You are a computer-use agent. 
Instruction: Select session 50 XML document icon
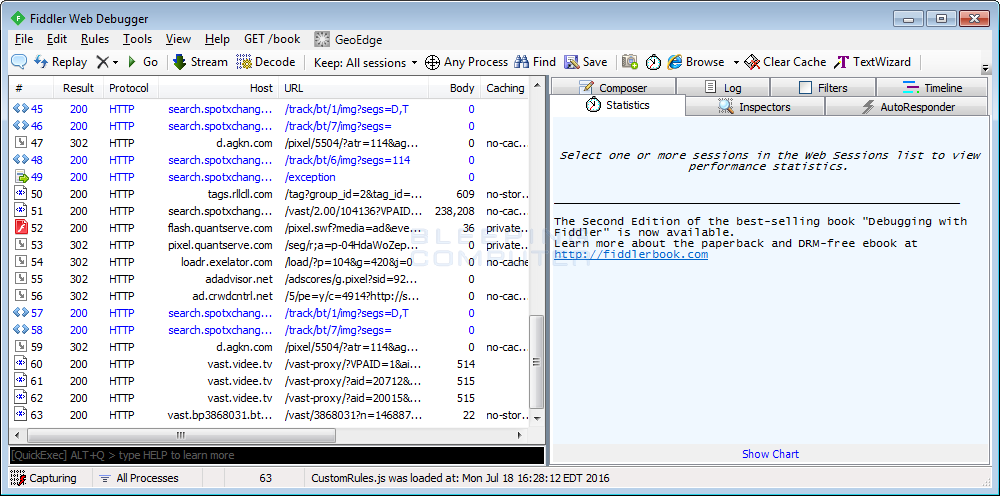tap(20, 194)
